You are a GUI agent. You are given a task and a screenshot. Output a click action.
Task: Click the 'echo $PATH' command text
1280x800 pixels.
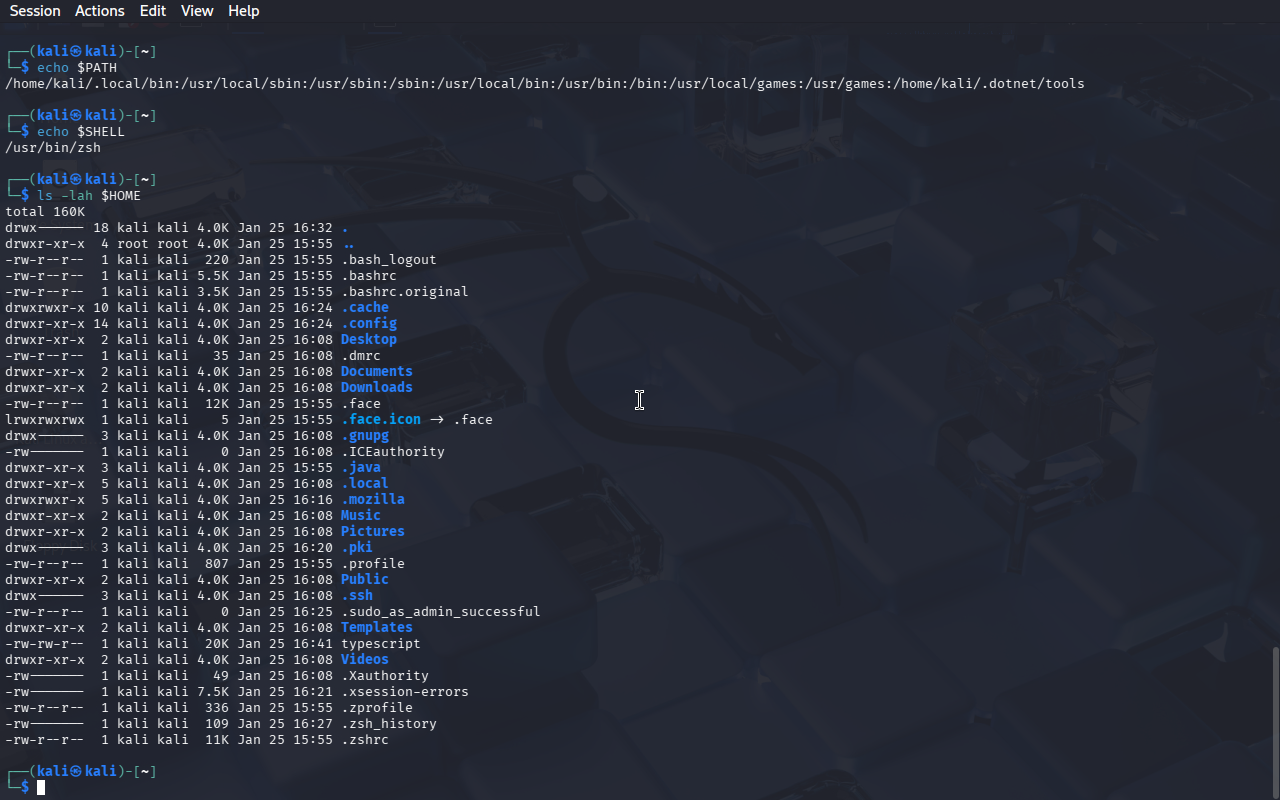click(77, 68)
